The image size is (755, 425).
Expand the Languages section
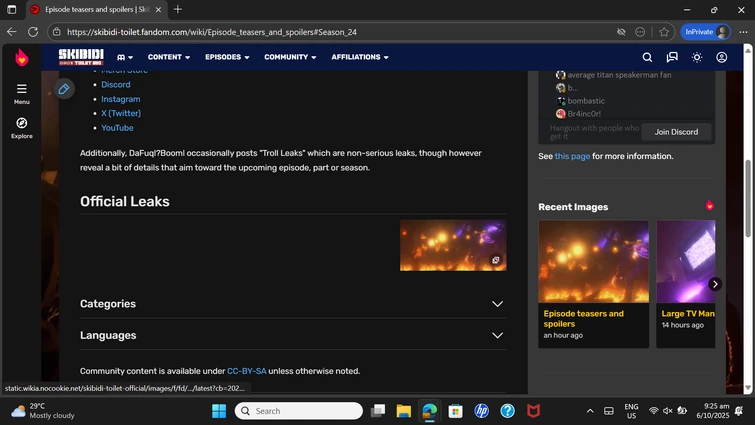coord(293,335)
